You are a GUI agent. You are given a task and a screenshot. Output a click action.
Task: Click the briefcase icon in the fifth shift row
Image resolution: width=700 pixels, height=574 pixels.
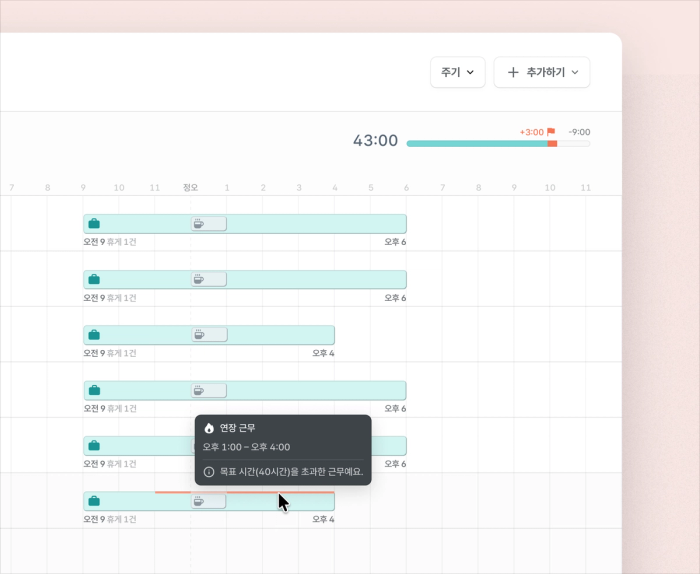94,445
